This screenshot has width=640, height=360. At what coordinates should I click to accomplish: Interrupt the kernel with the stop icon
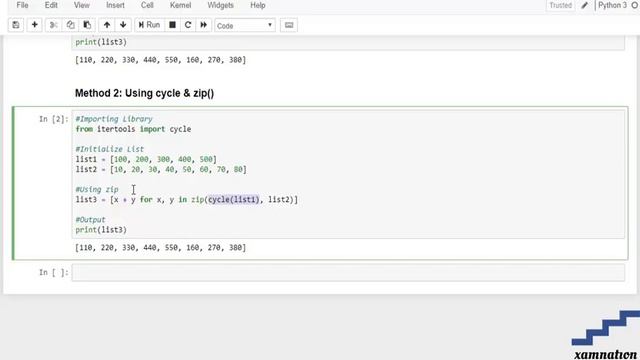point(172,25)
